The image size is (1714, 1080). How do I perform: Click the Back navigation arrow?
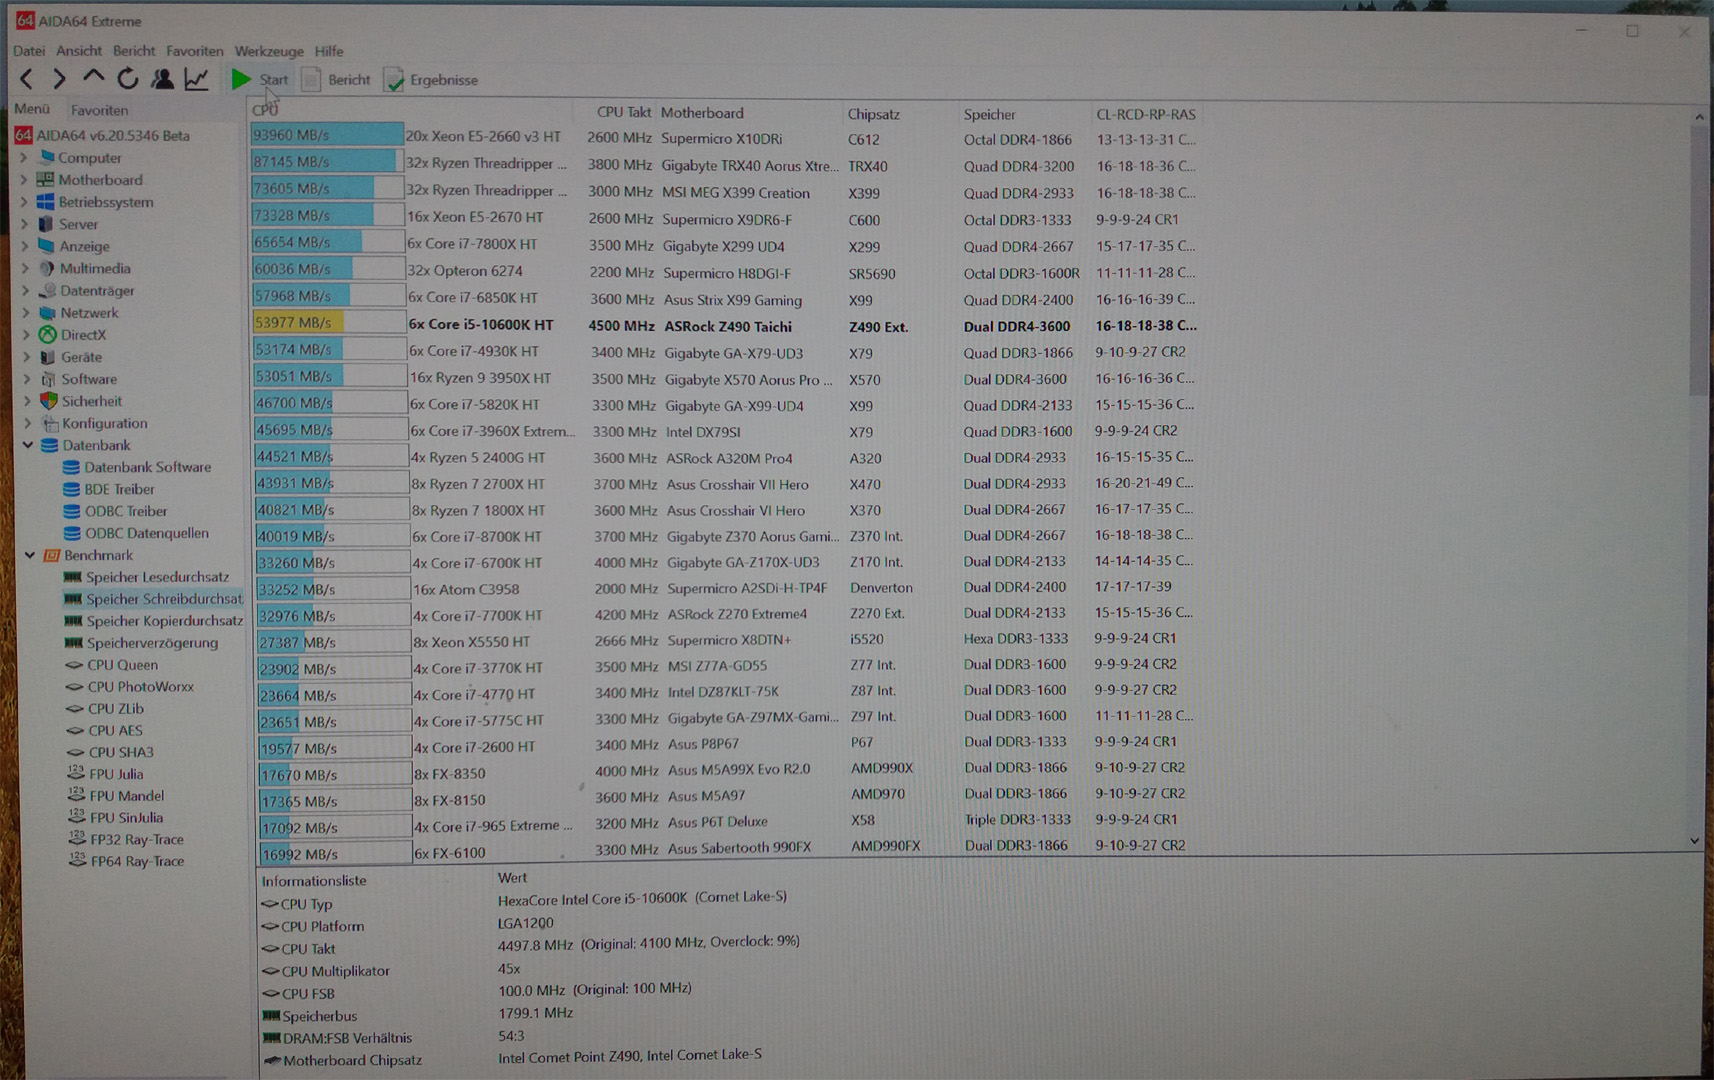tap(27, 78)
